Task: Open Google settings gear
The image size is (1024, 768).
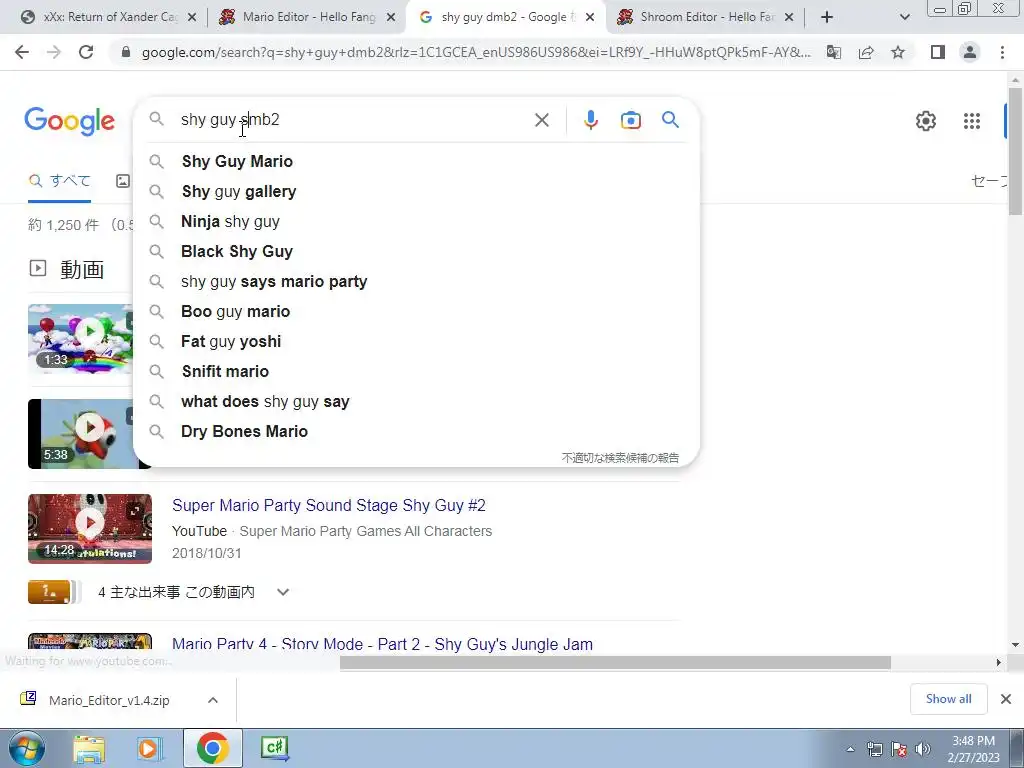Action: click(925, 121)
